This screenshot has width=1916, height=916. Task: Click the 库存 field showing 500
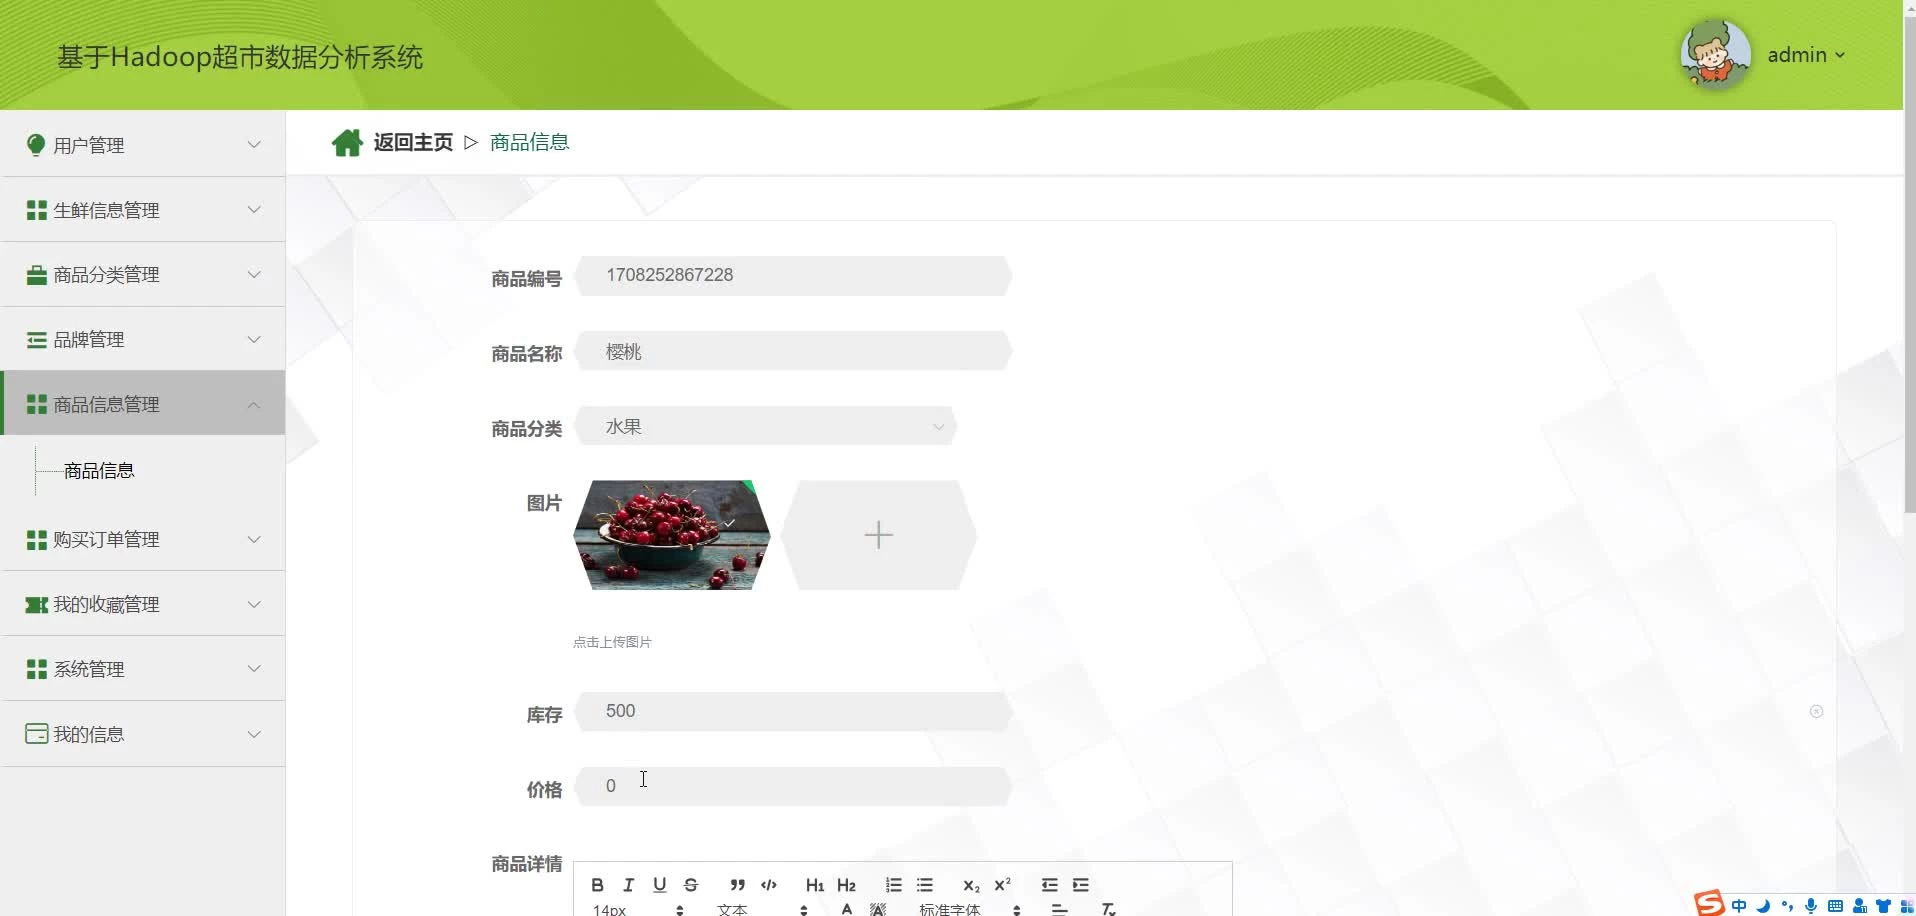(793, 711)
